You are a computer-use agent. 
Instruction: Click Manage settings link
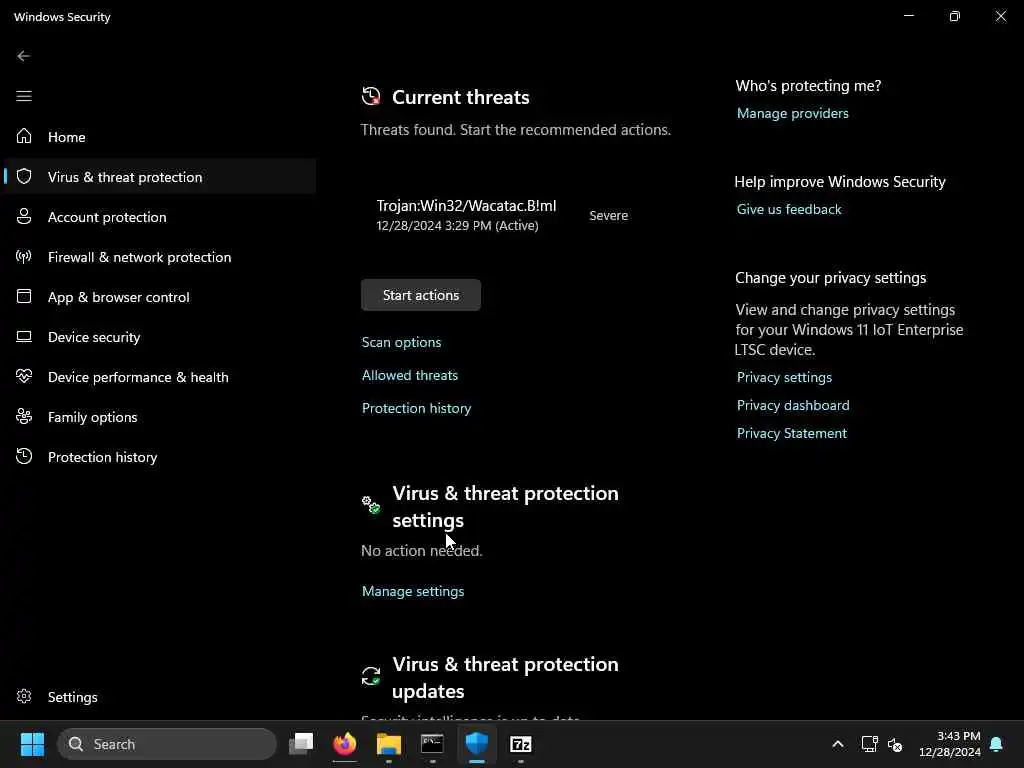coord(413,591)
